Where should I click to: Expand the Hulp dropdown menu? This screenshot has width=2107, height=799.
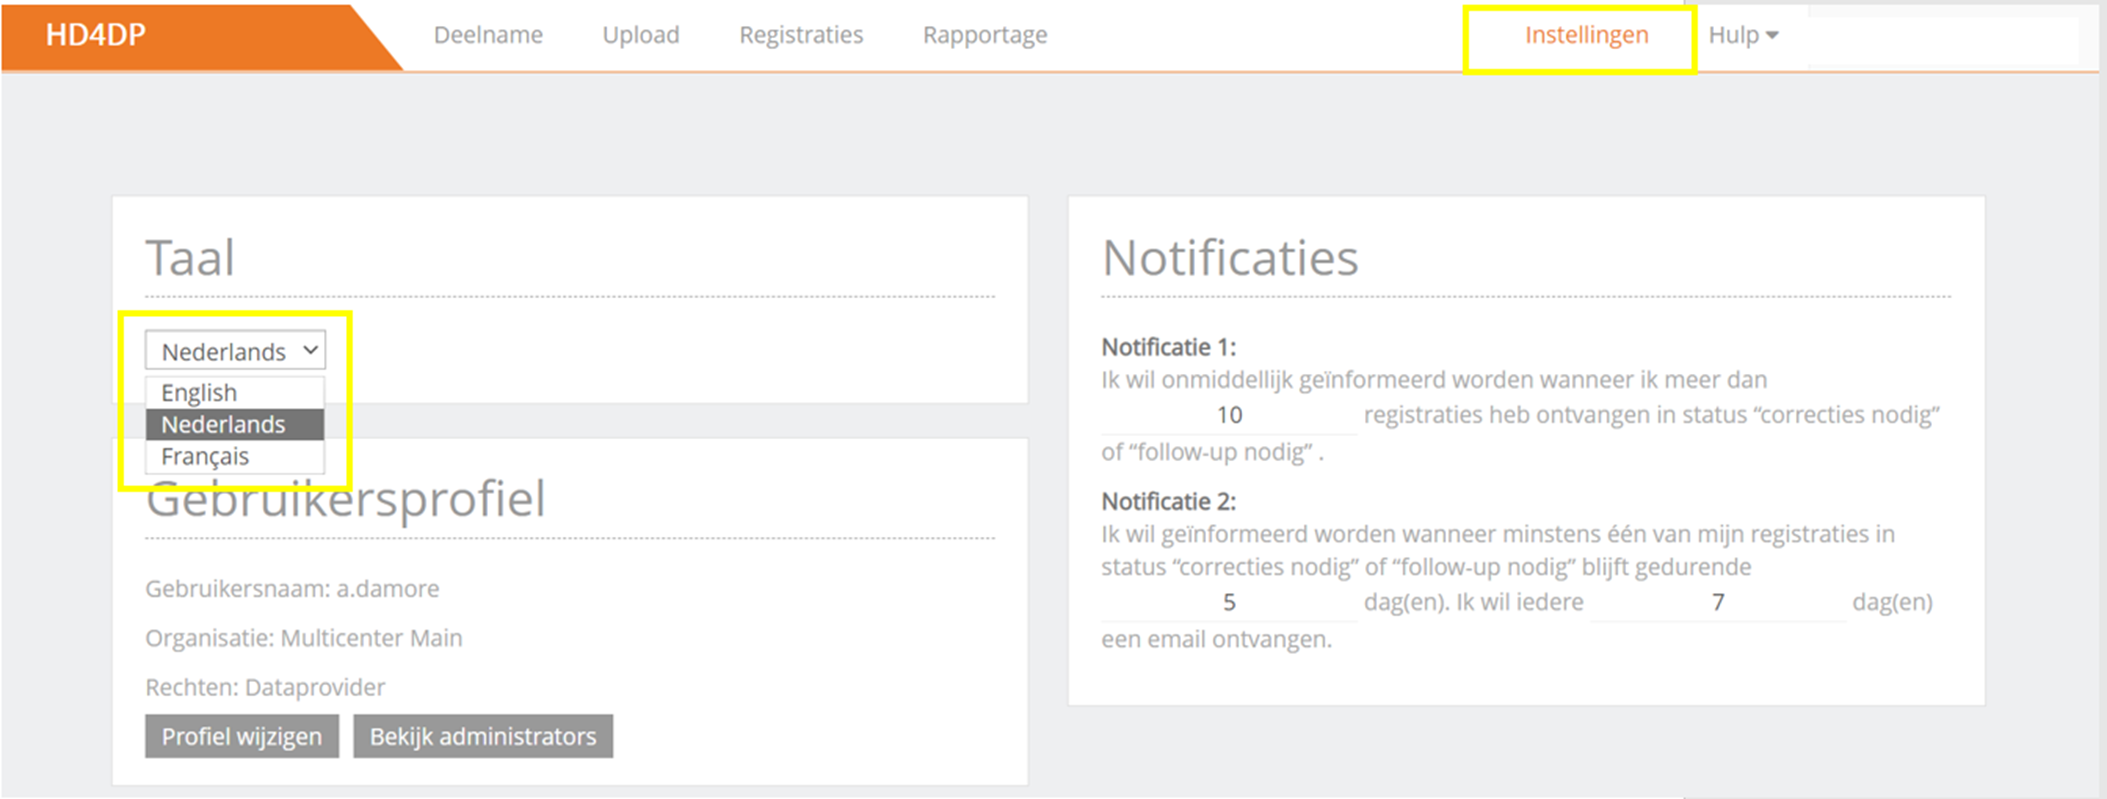pos(1742,35)
